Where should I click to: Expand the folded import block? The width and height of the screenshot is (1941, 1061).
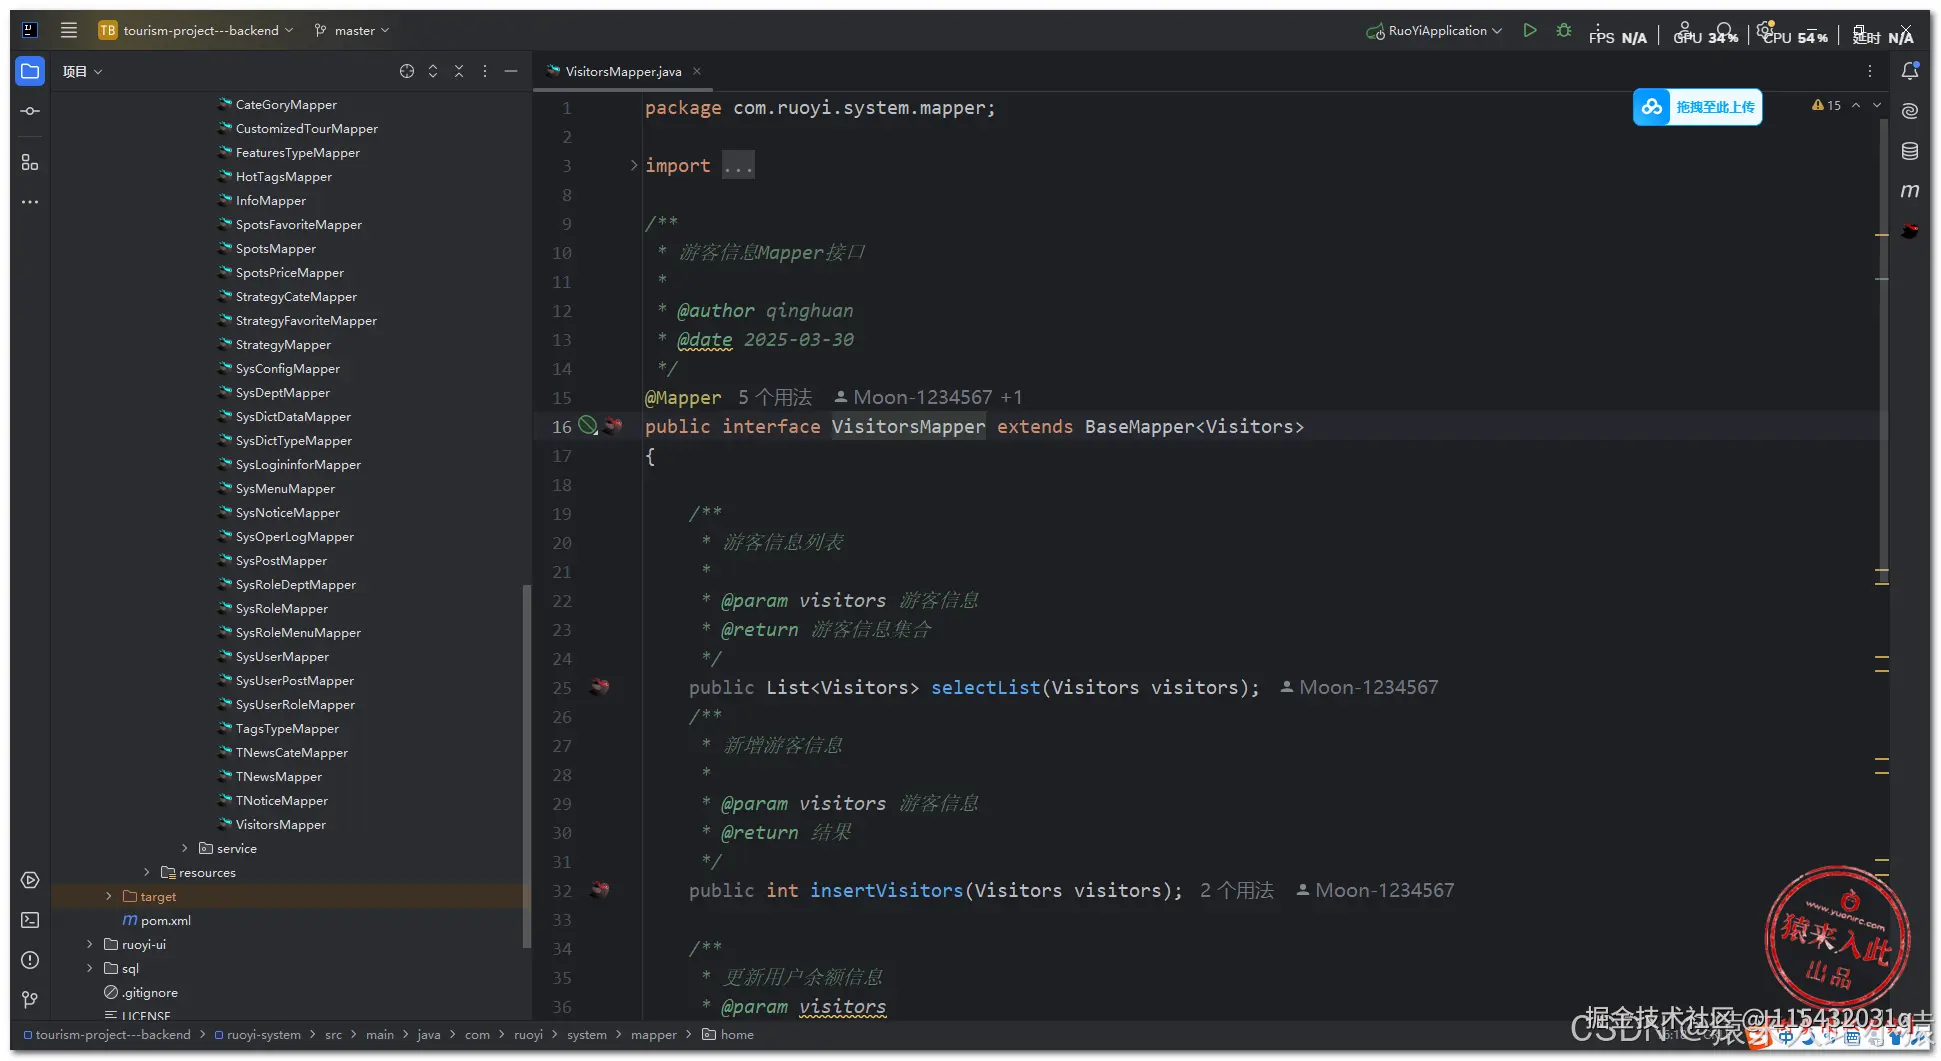pos(634,165)
